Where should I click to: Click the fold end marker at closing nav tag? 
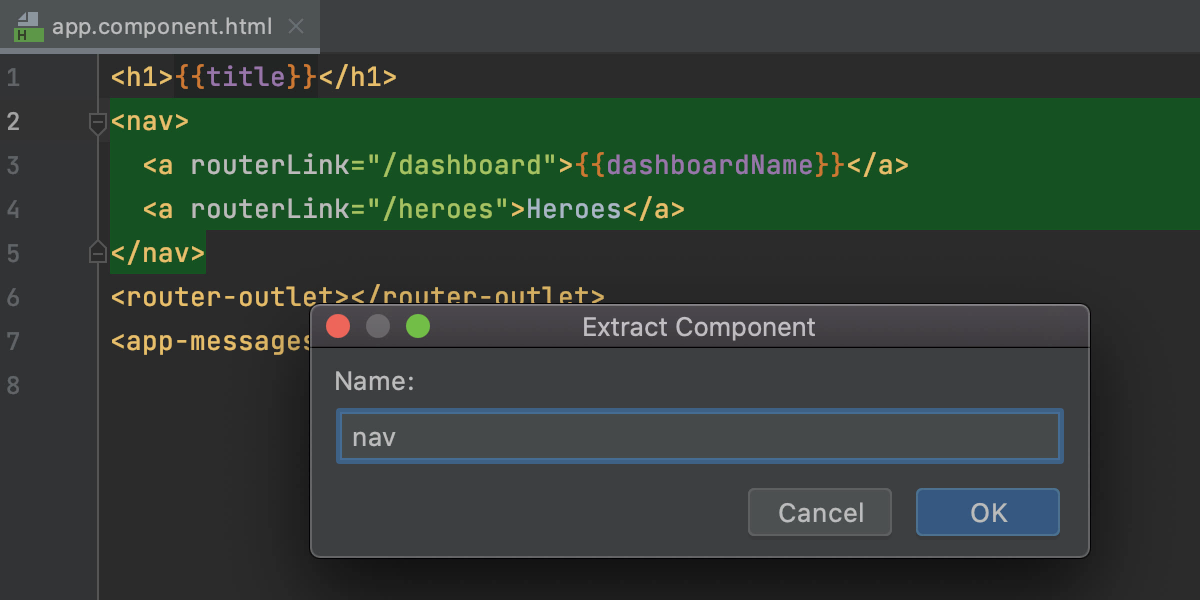click(97, 251)
